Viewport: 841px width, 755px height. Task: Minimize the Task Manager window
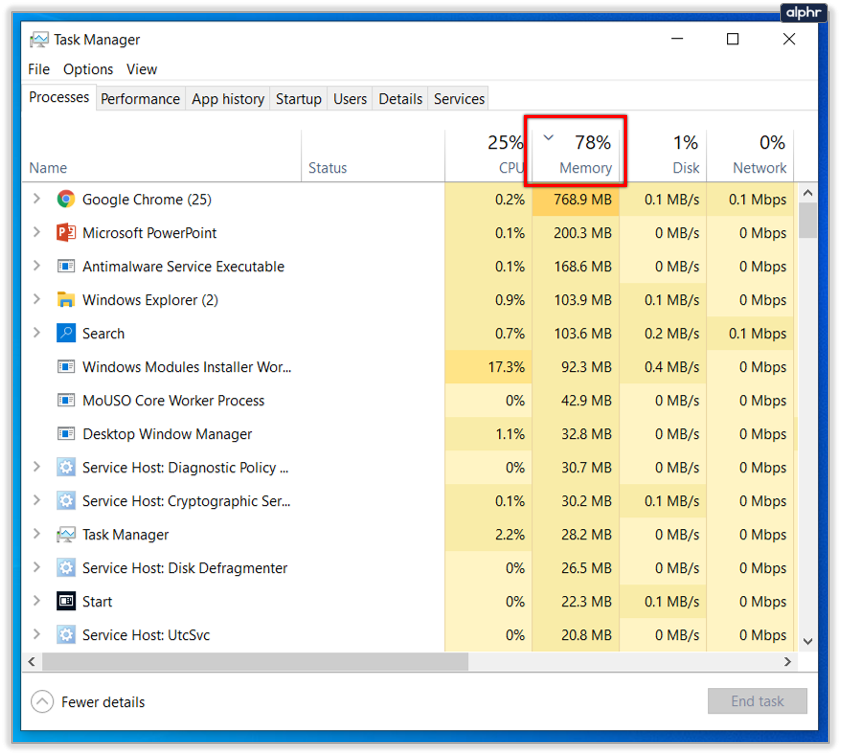[x=677, y=39]
